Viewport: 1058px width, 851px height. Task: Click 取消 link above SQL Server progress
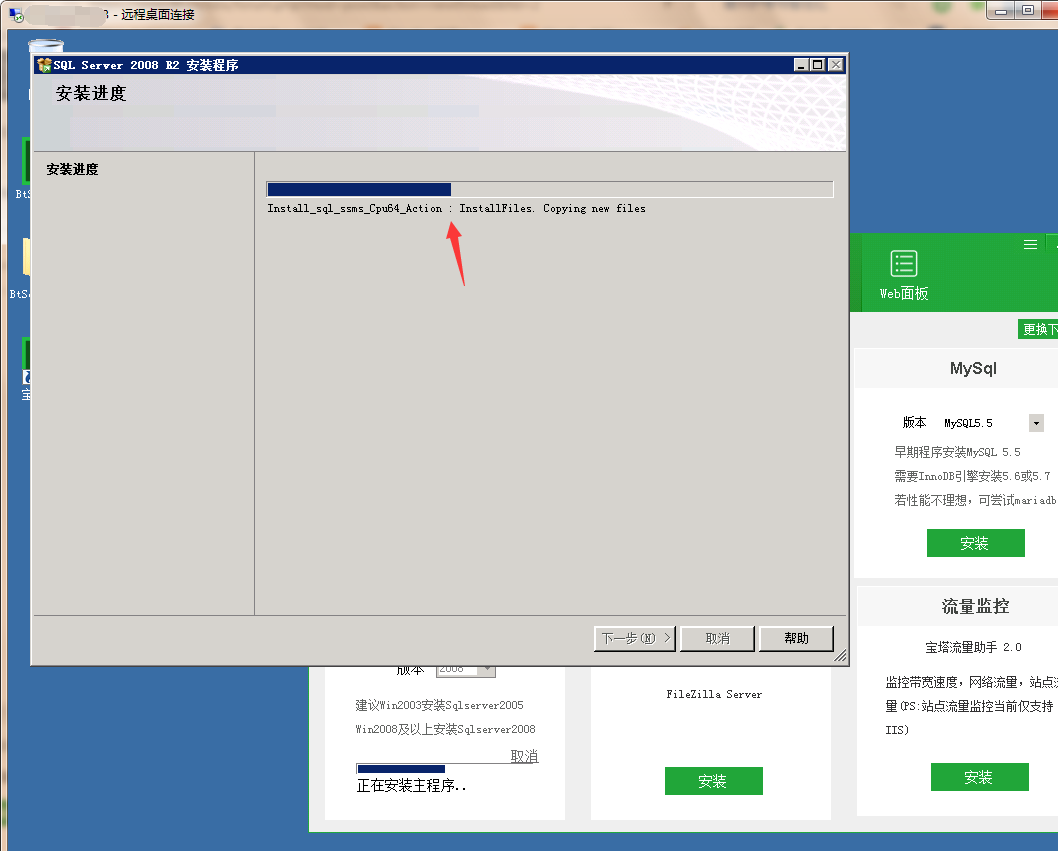524,756
